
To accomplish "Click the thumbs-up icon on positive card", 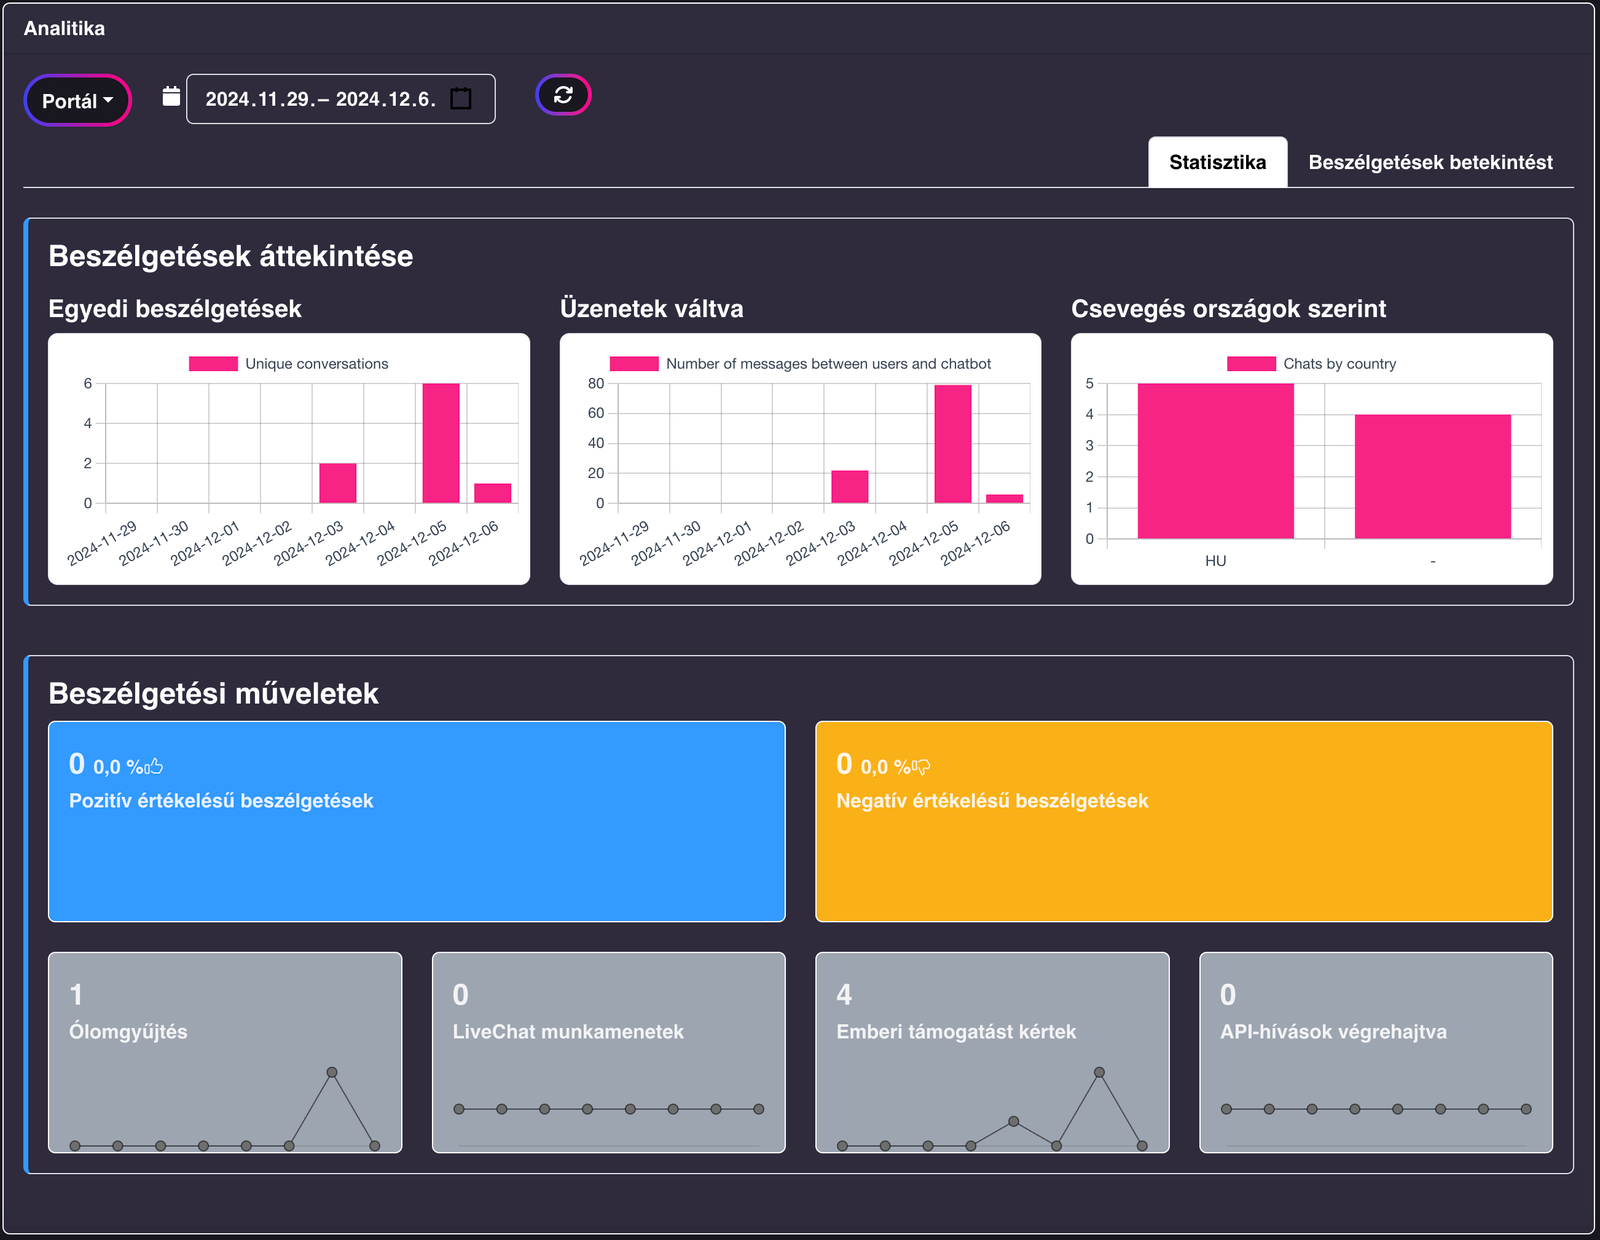I will 156,767.
